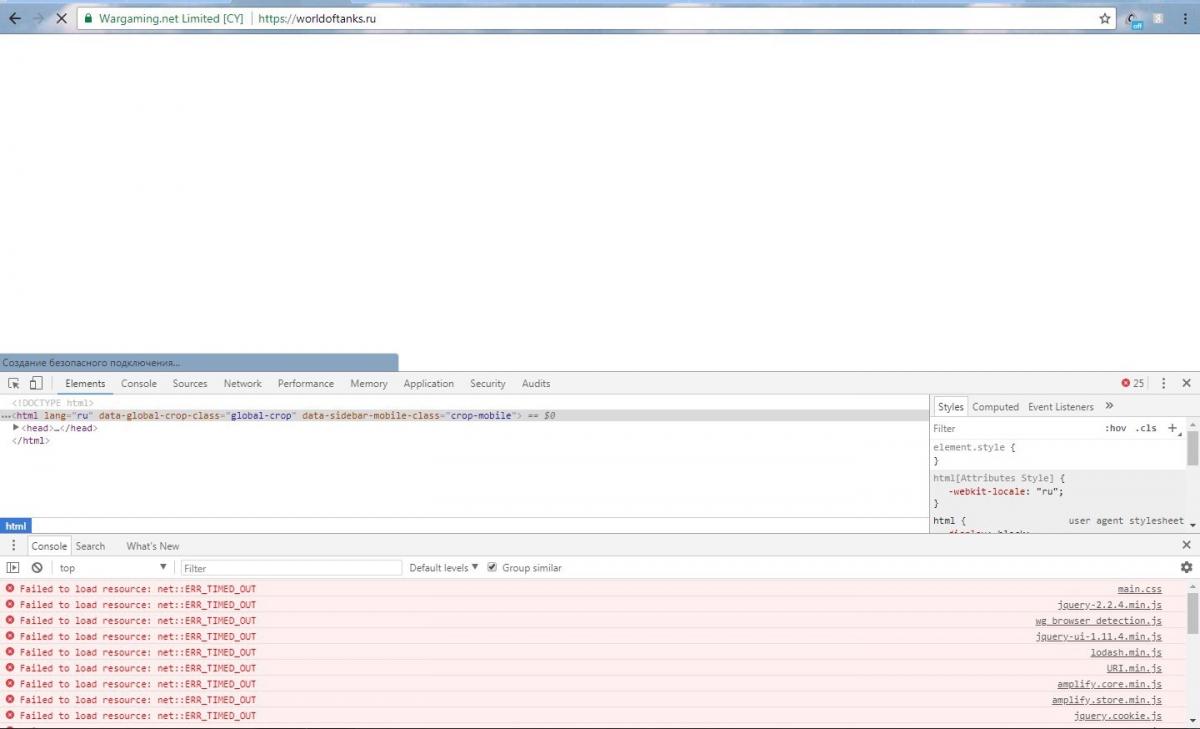The image size is (1200, 729).
Task: Open lodash.min.js source link
Action: [1126, 653]
